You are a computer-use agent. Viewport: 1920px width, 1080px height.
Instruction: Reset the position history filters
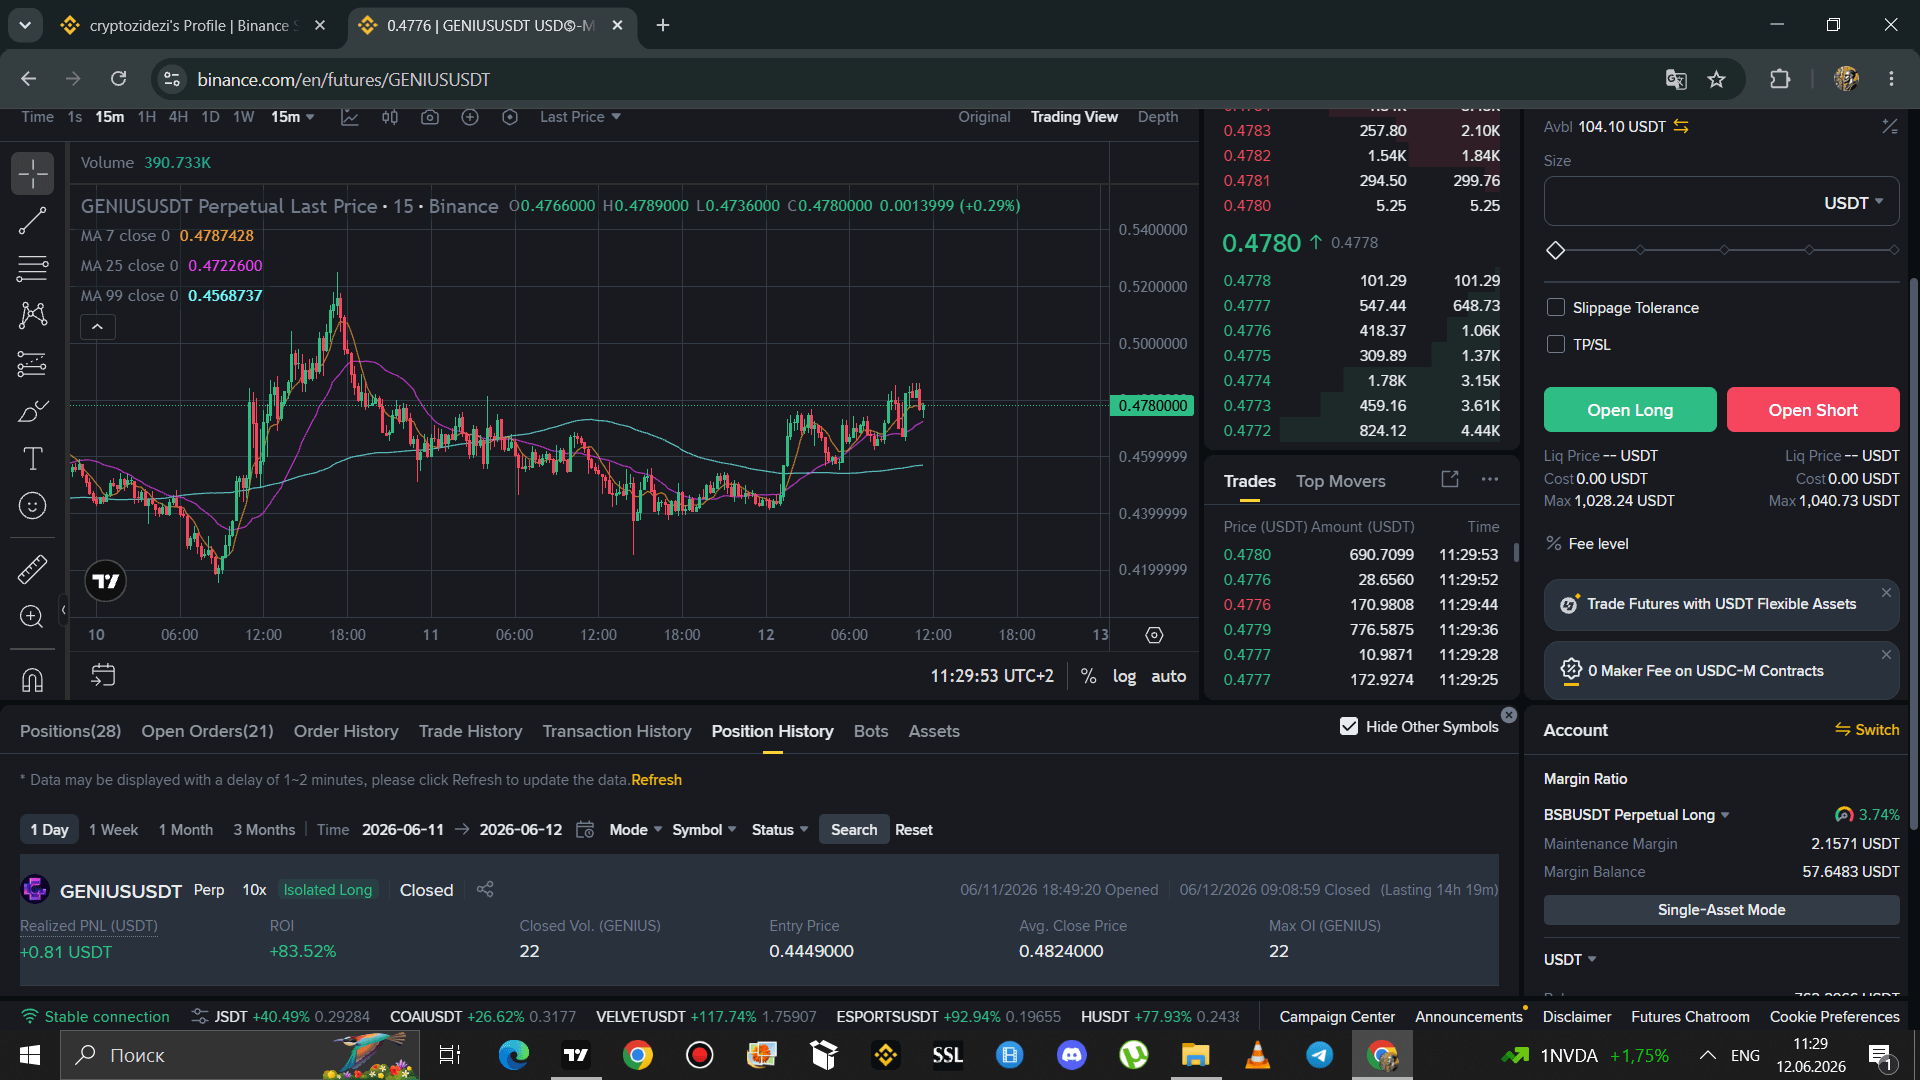click(x=914, y=830)
